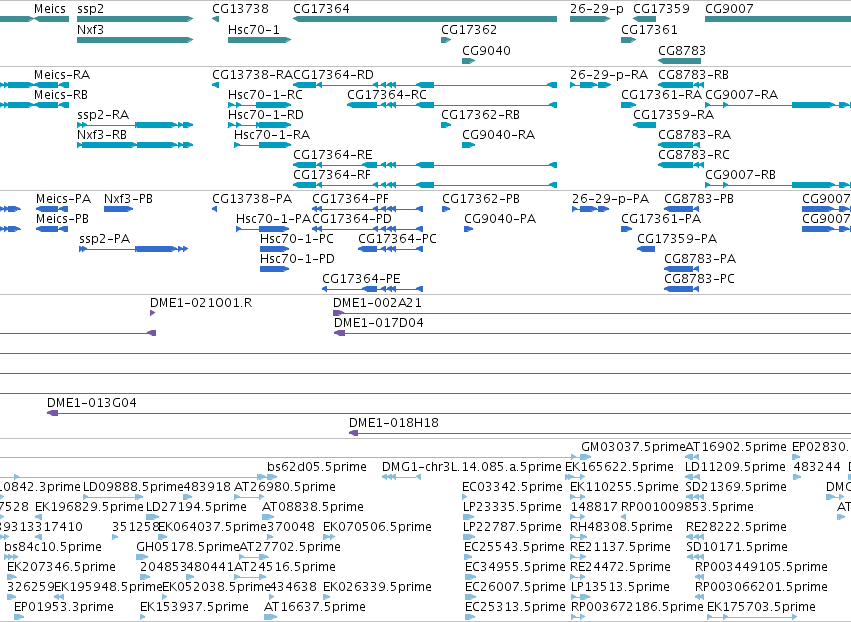Click protein Nxf3-PB
The height and width of the screenshot is (622, 851).
pyautogui.click(x=128, y=199)
